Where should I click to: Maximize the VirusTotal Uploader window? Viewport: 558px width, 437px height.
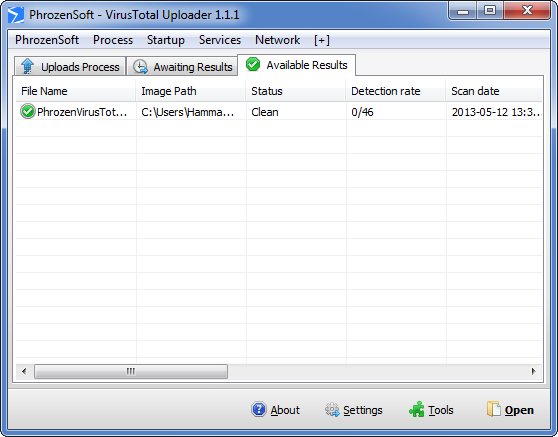pos(490,11)
